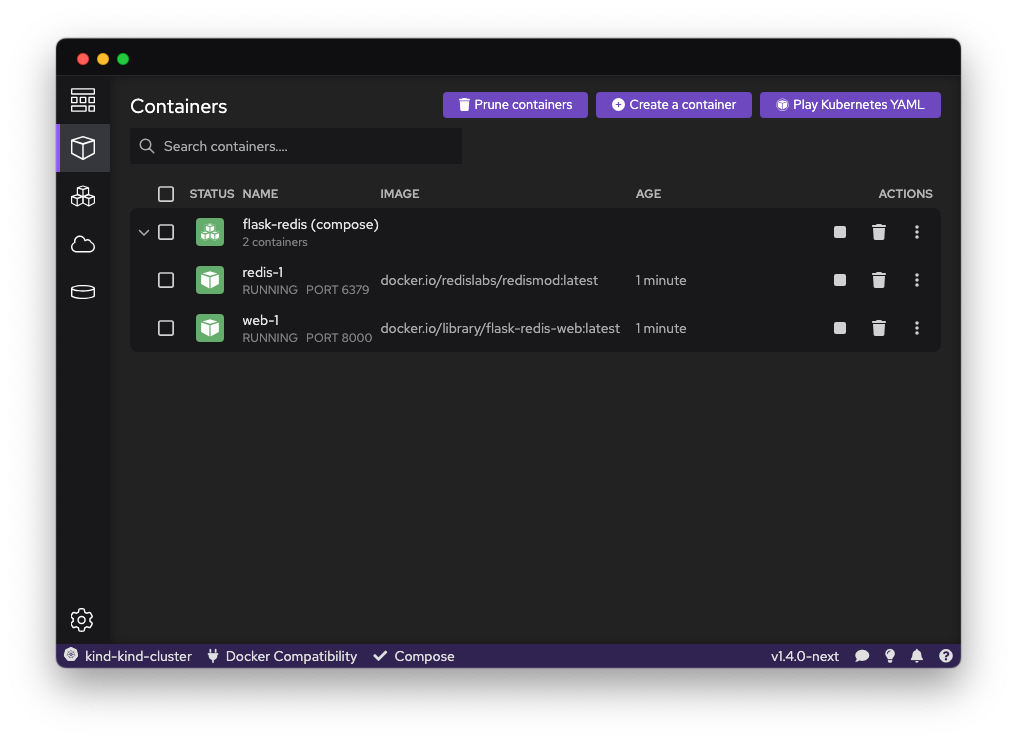Stop the redis-1 container
The image size is (1017, 742).
[x=839, y=280]
